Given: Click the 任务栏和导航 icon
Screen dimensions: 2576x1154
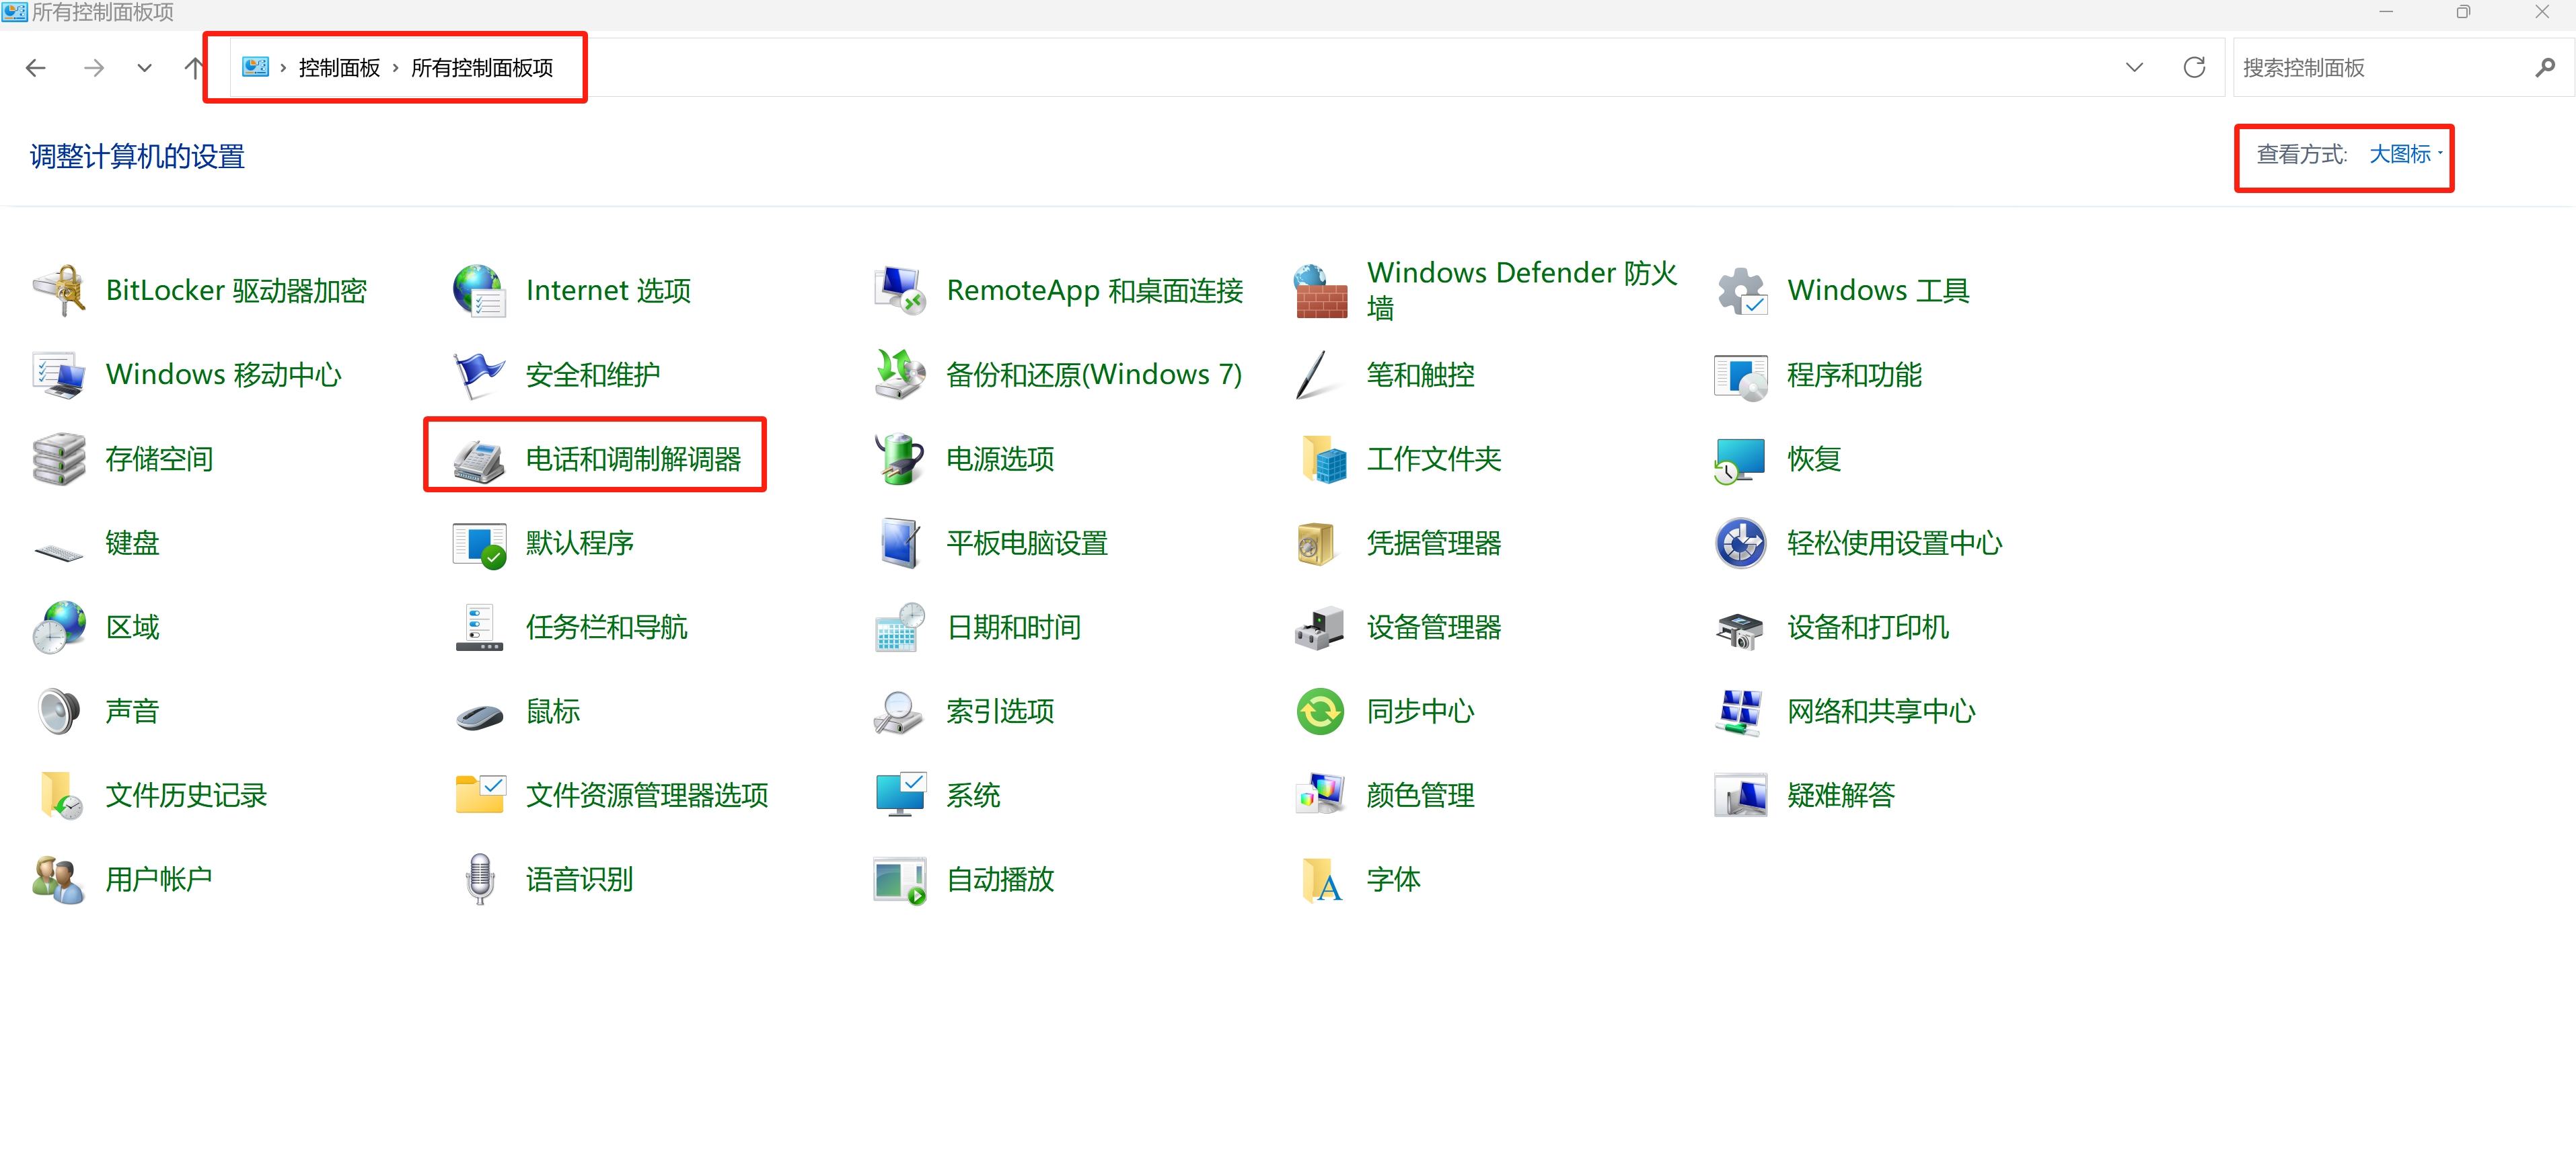Looking at the screenshot, I should tap(479, 627).
